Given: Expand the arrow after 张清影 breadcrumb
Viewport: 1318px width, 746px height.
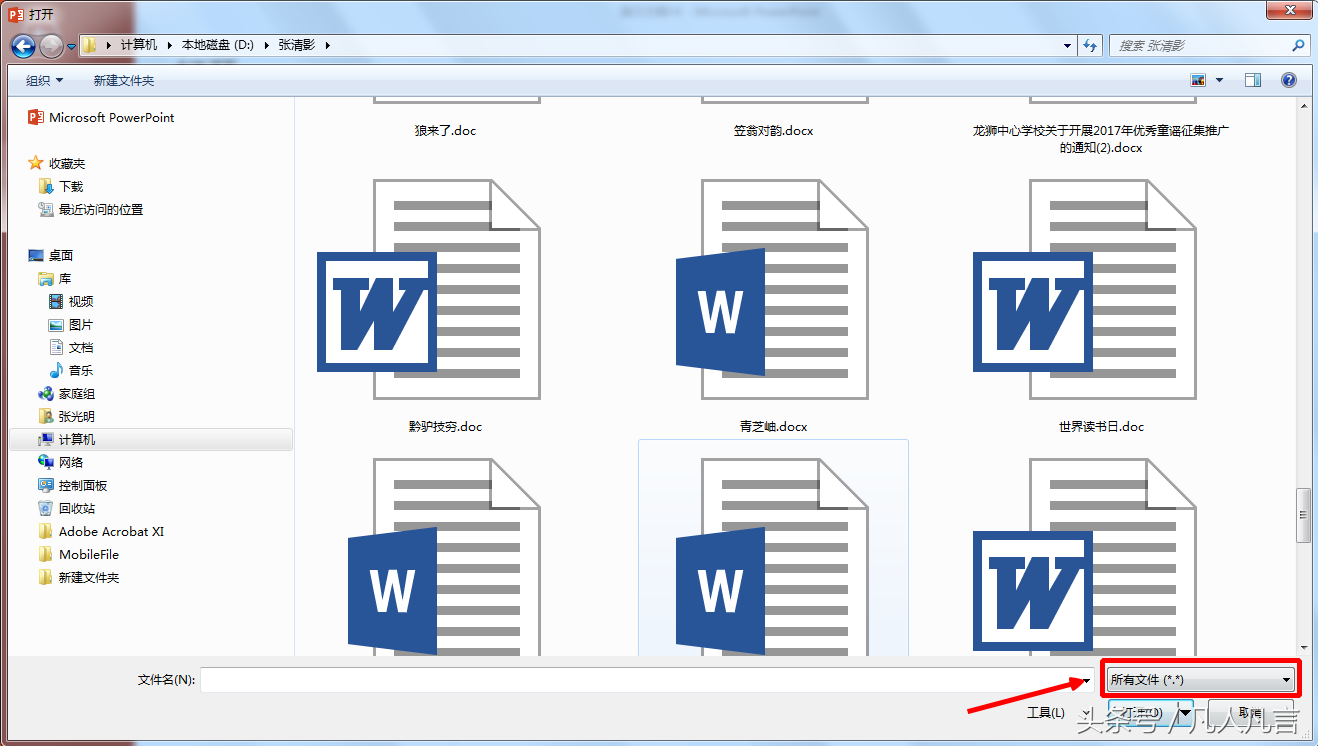Looking at the screenshot, I should pyautogui.click(x=326, y=45).
